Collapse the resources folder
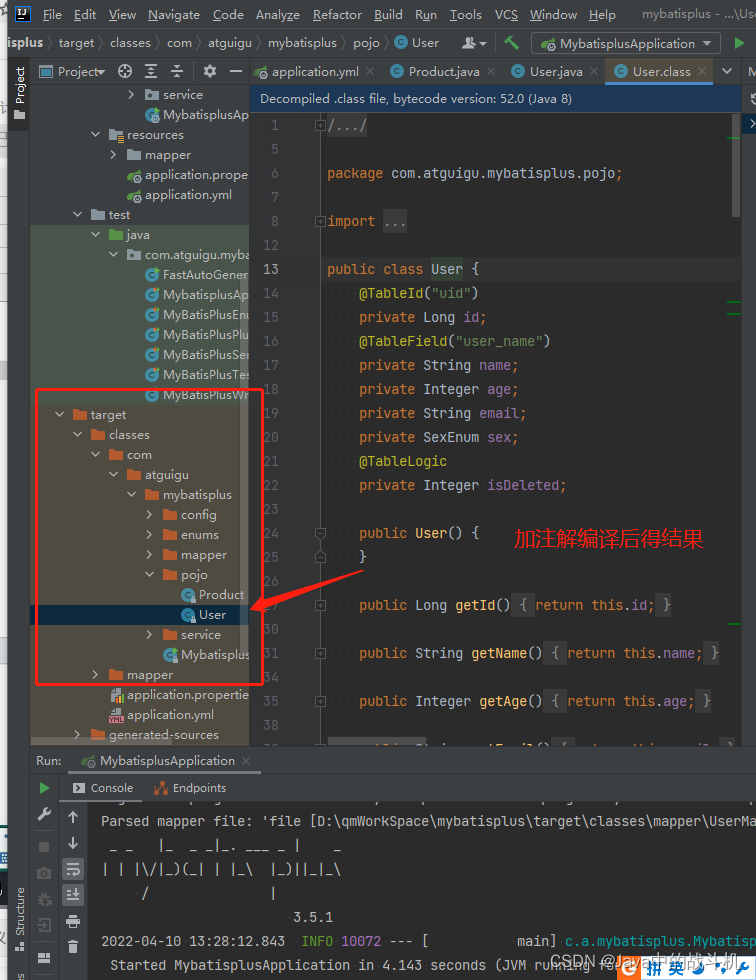This screenshot has height=980, width=756. pos(96,134)
